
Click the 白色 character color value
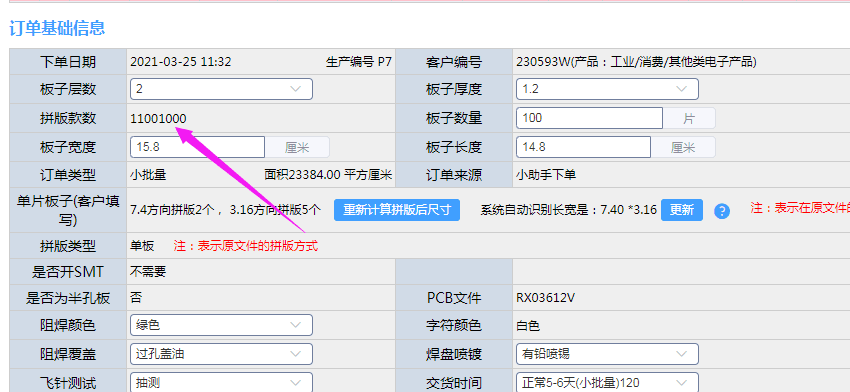coord(528,326)
